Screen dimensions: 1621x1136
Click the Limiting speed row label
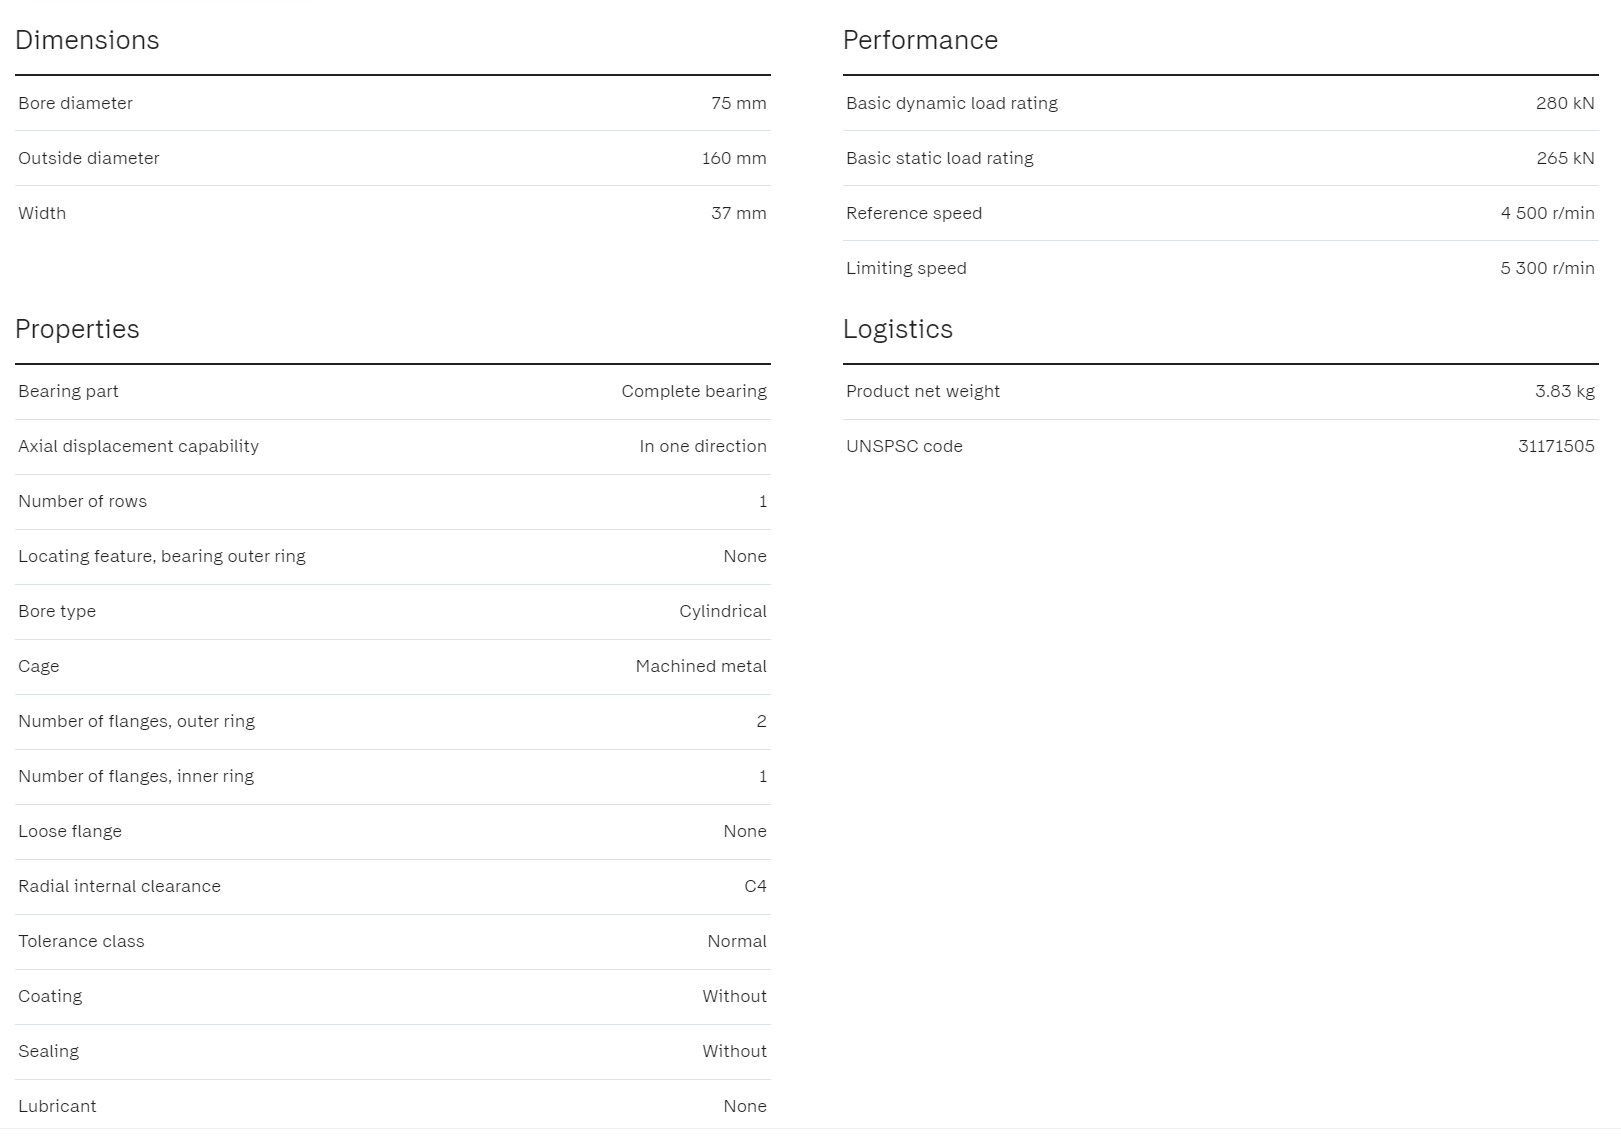click(x=906, y=268)
